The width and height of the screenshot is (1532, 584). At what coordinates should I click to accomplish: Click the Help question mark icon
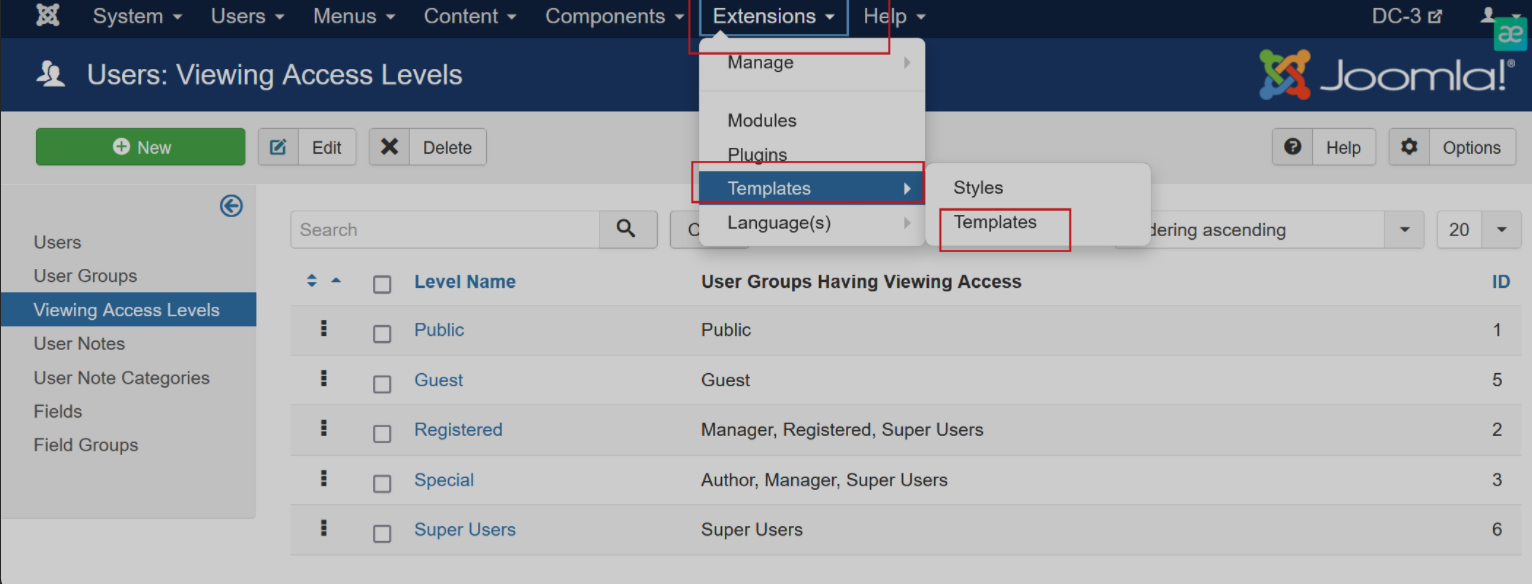coord(1293,147)
